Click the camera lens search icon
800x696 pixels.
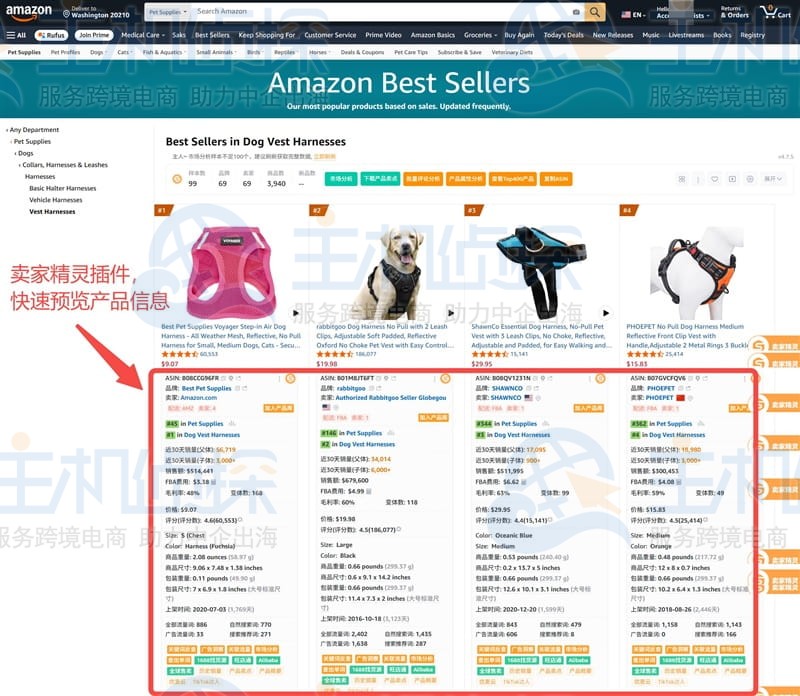[x=576, y=12]
